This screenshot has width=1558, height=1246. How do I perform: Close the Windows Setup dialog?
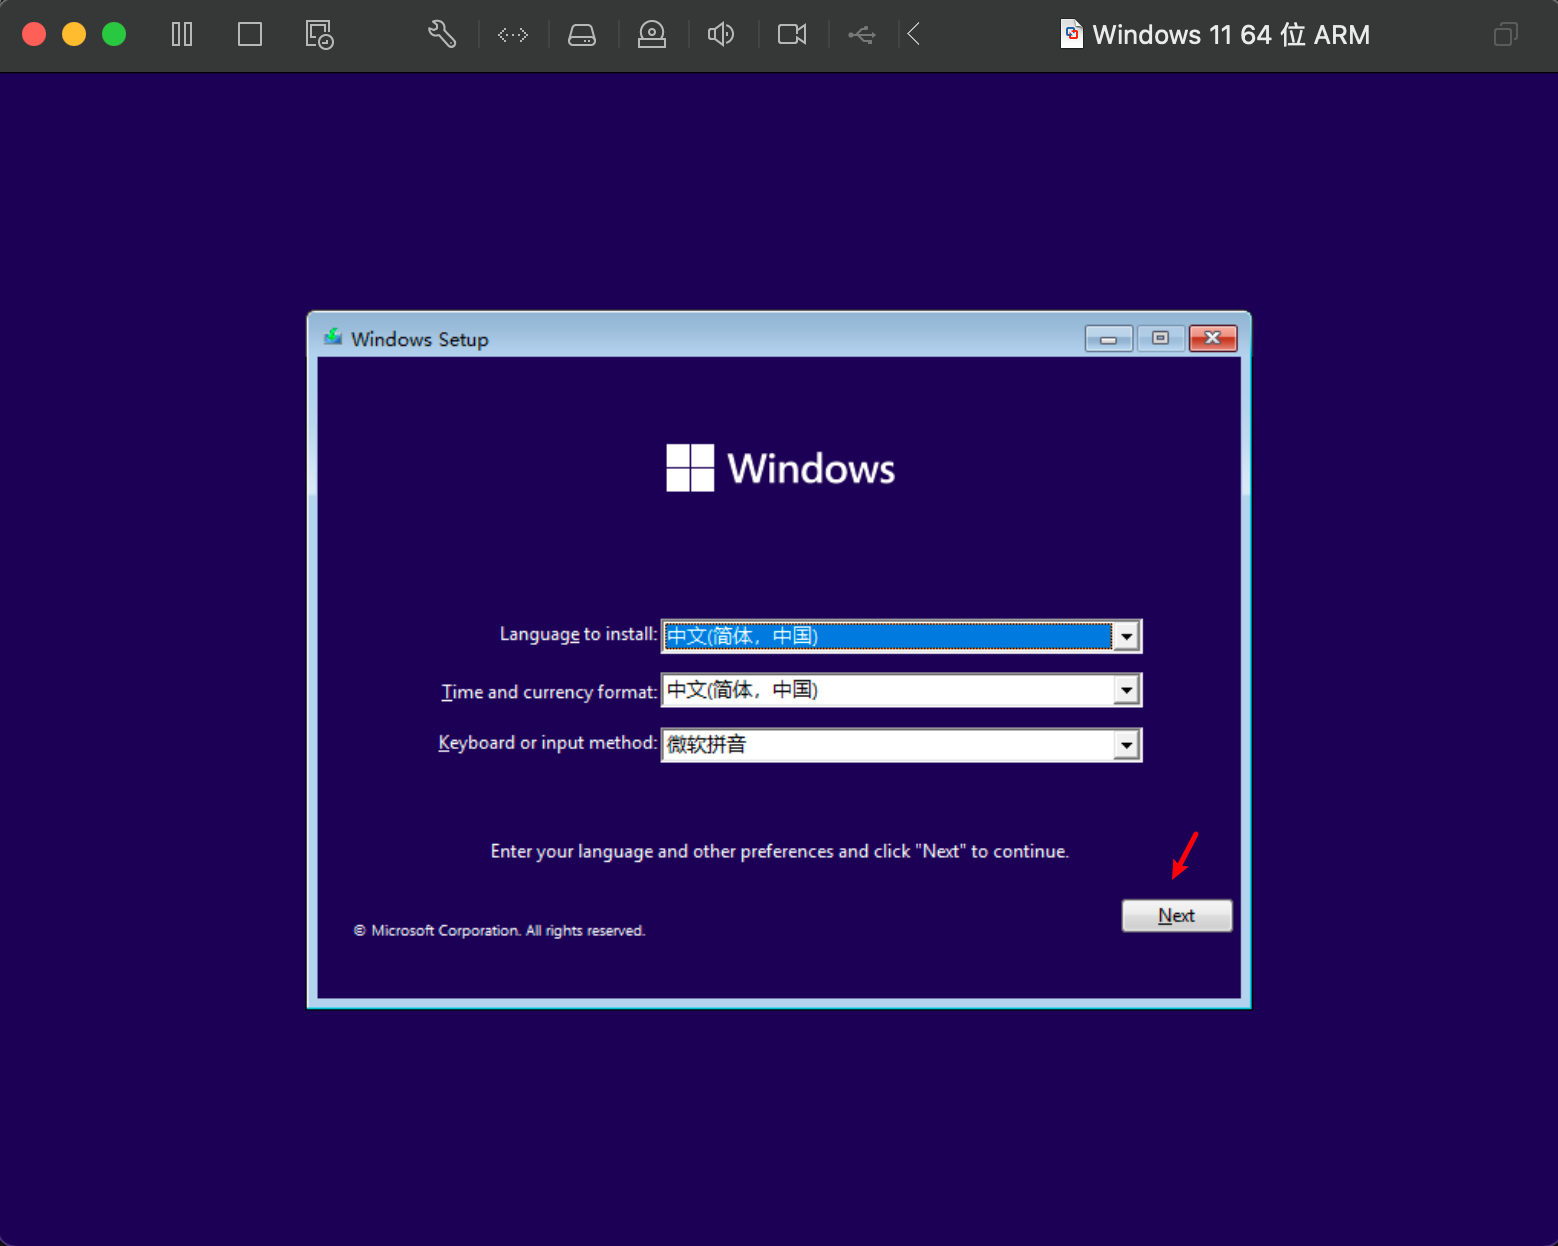click(1212, 339)
